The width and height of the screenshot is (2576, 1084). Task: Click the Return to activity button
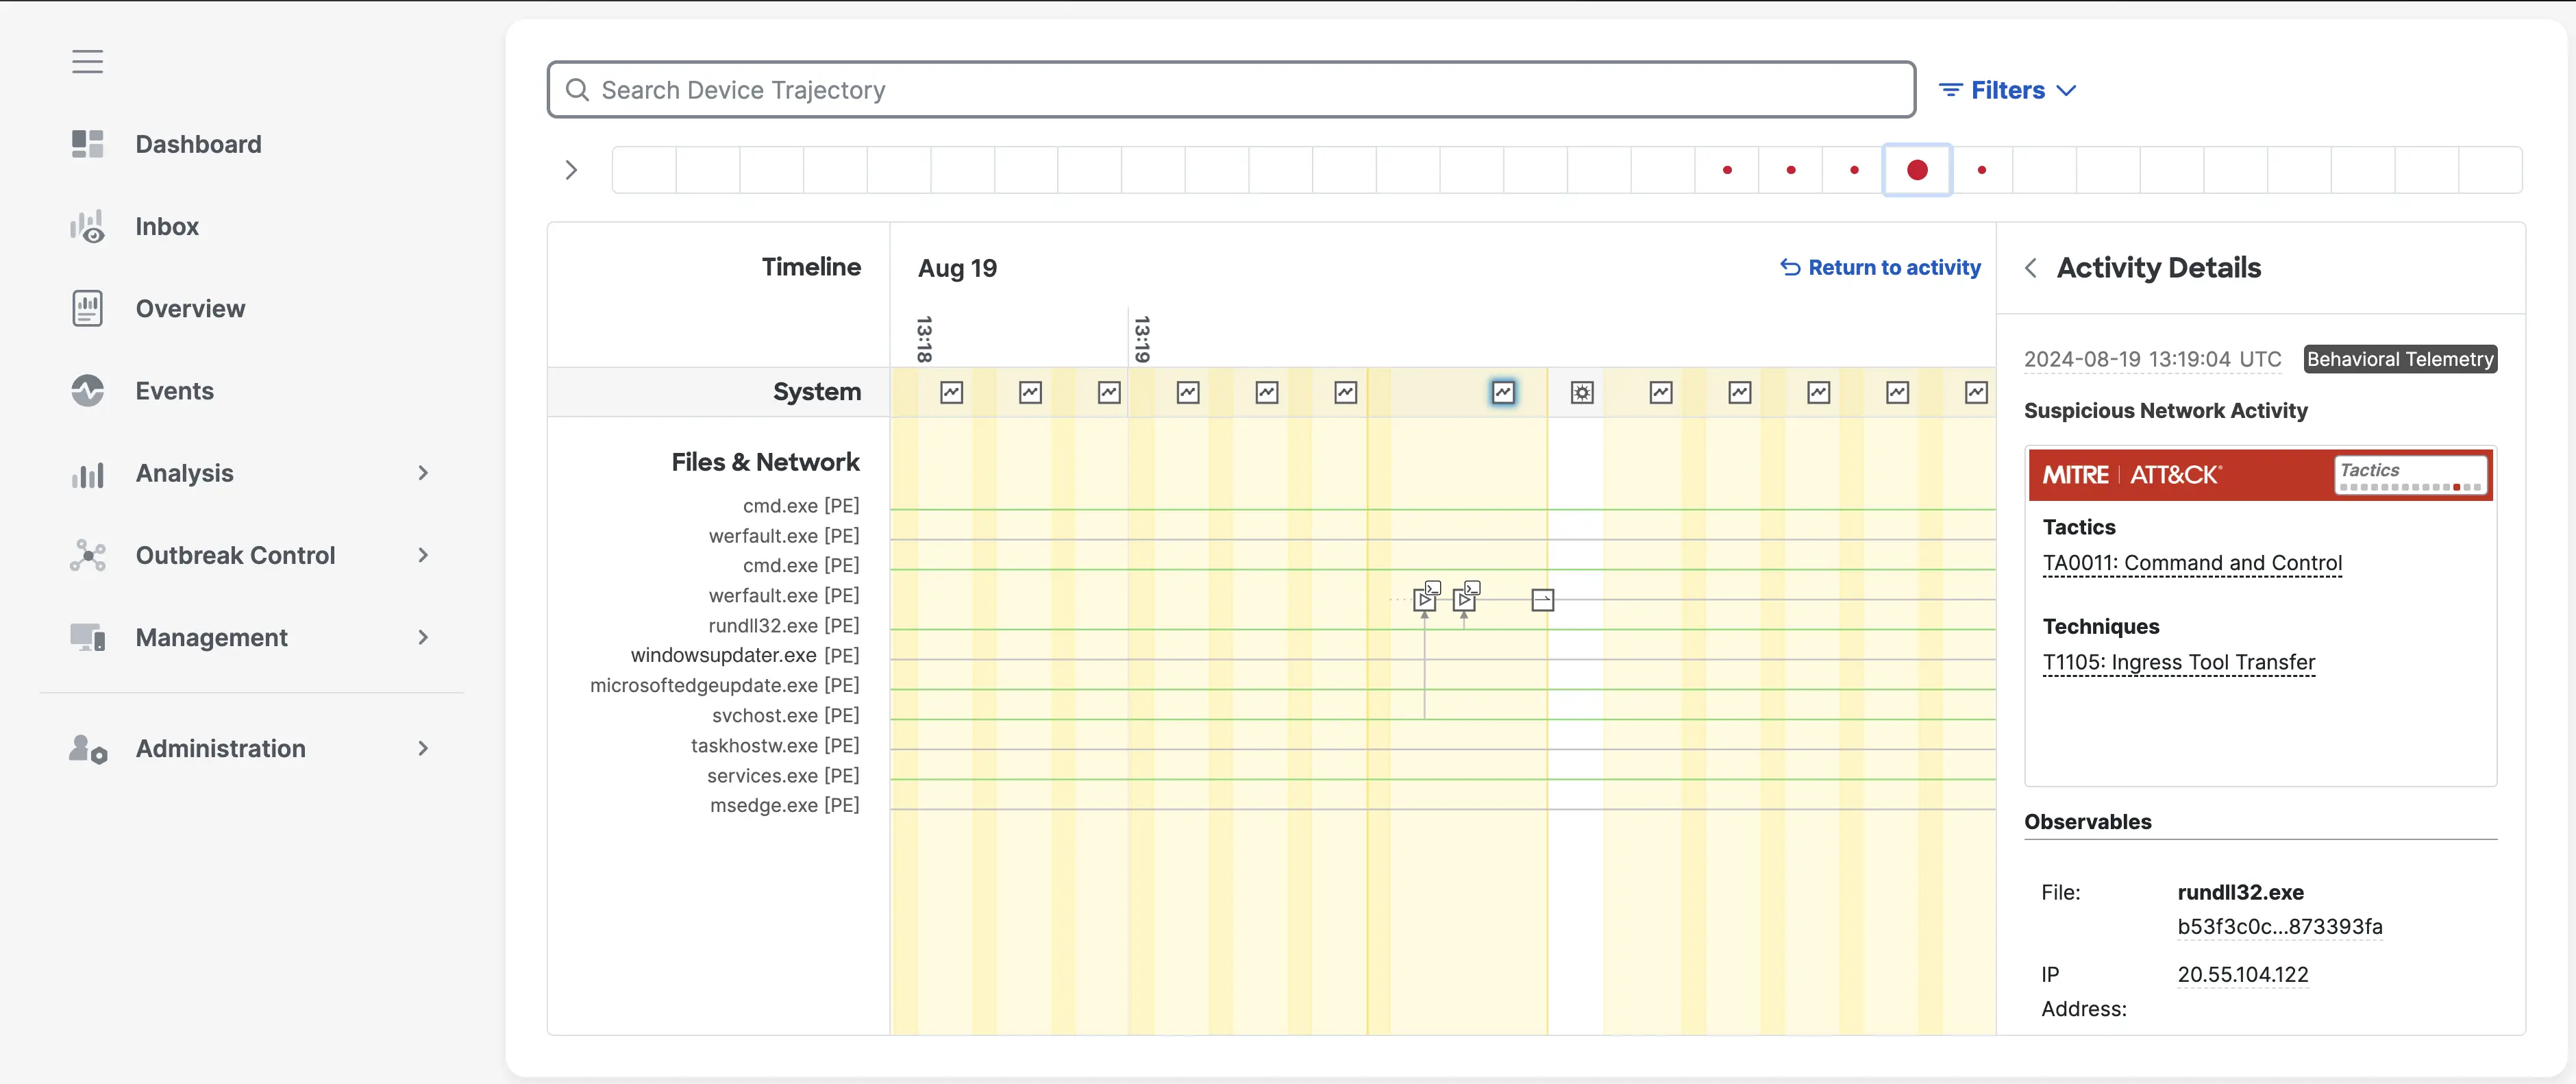pyautogui.click(x=1879, y=266)
